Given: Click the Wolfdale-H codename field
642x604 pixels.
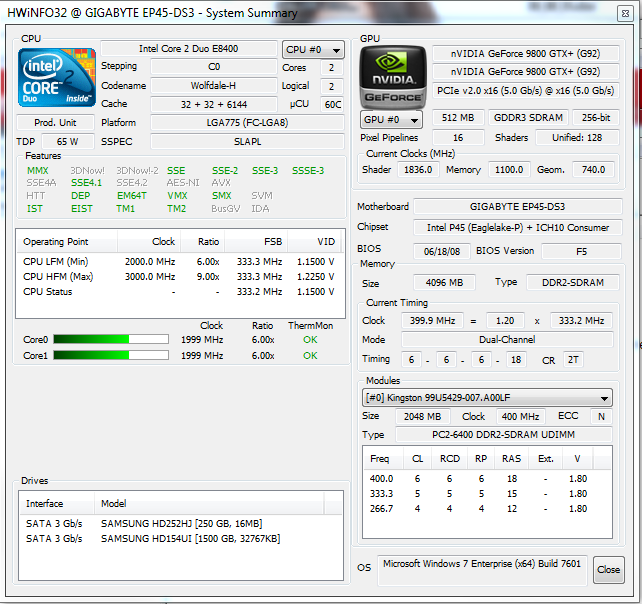Looking at the screenshot, I should (214, 86).
